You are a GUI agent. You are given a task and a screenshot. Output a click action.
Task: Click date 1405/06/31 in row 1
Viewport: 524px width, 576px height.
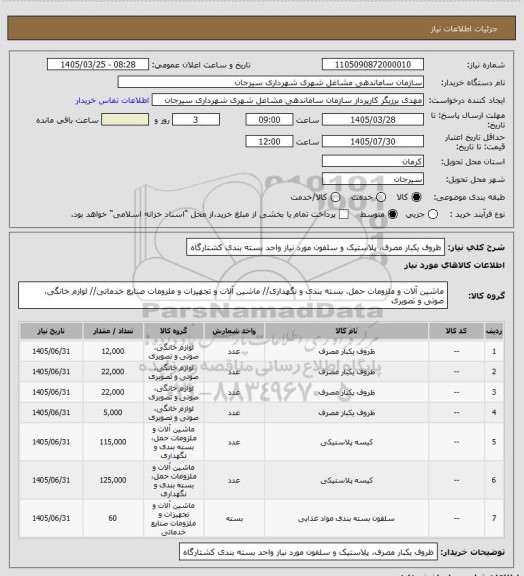tap(51, 352)
